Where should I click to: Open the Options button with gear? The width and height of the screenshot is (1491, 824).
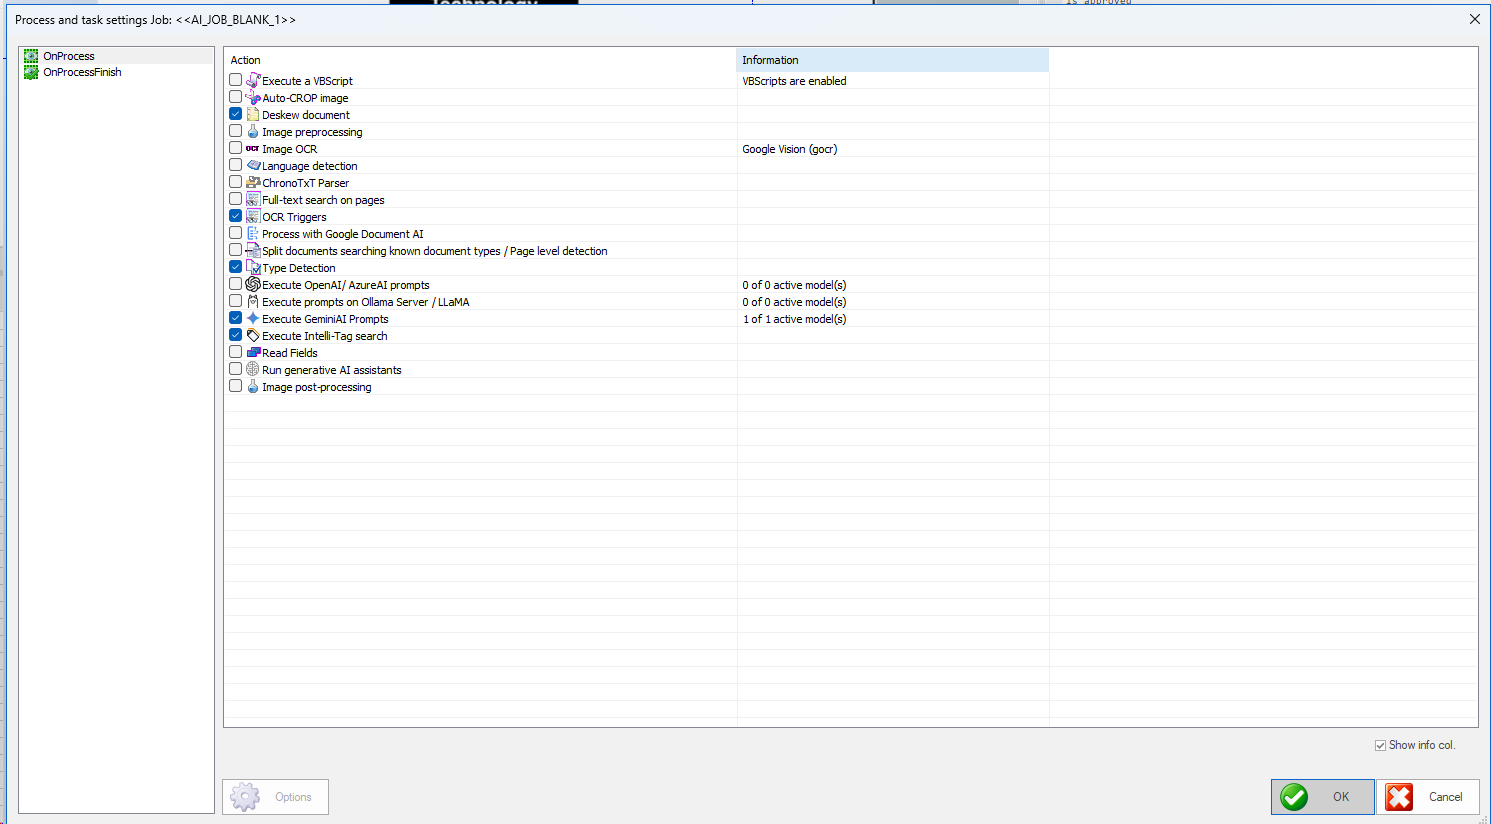pos(275,797)
